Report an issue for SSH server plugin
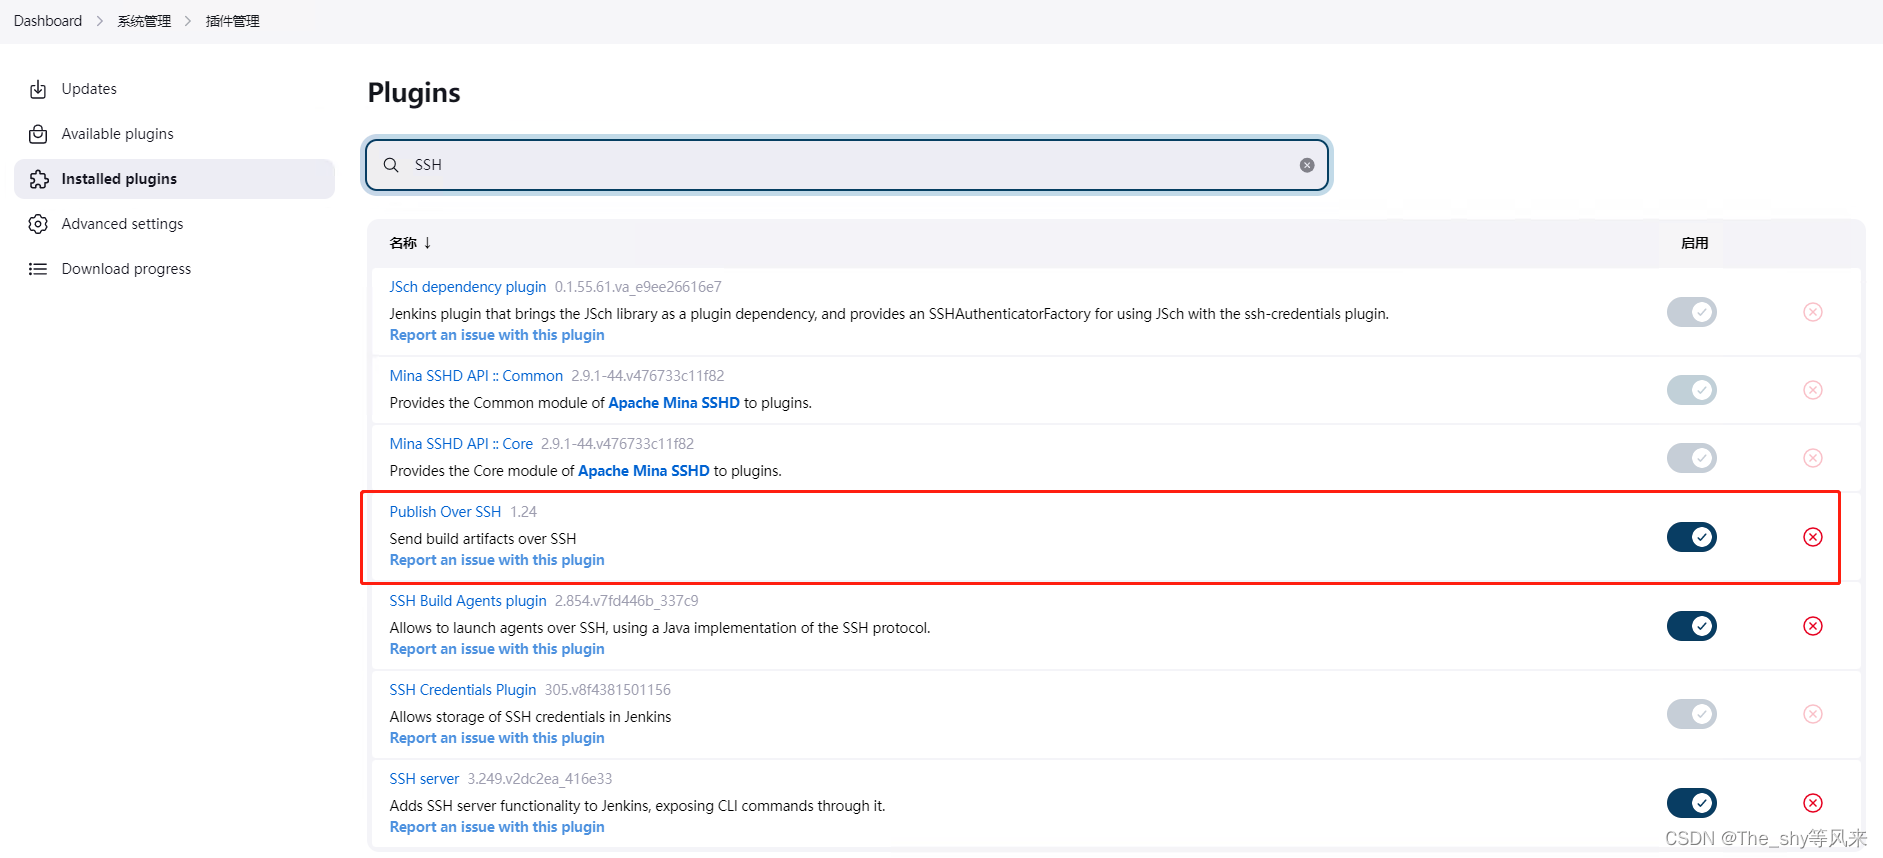The width and height of the screenshot is (1883, 858). pos(497,827)
